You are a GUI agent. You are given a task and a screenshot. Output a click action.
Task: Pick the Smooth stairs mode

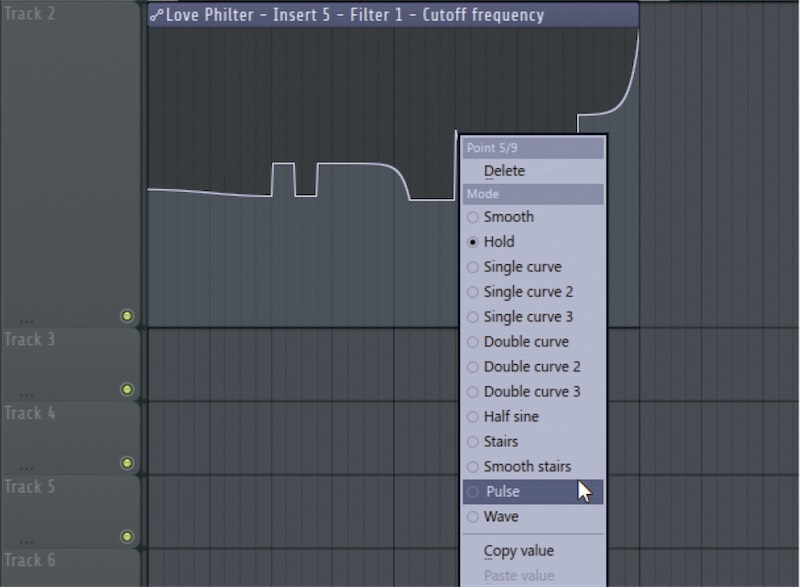(x=533, y=467)
